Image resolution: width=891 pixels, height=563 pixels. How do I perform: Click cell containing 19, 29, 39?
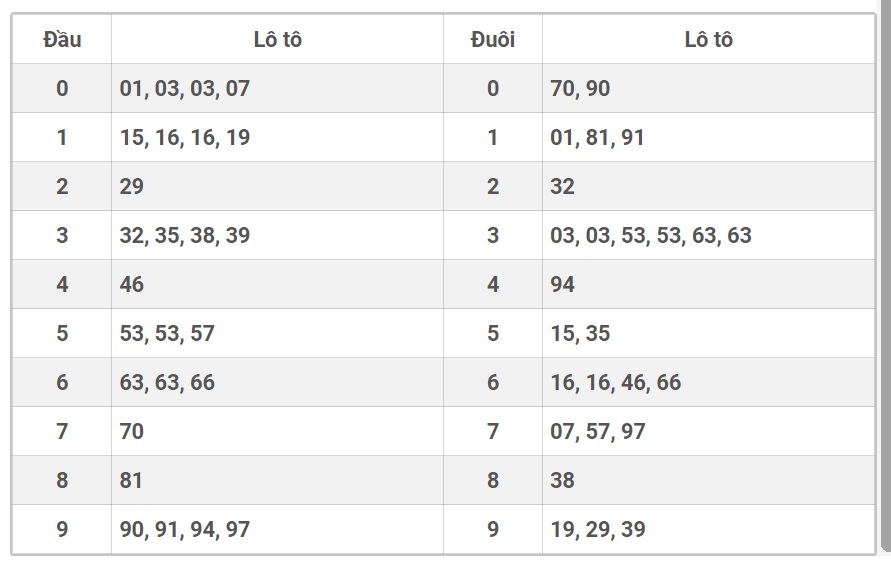pyautogui.click(x=709, y=529)
